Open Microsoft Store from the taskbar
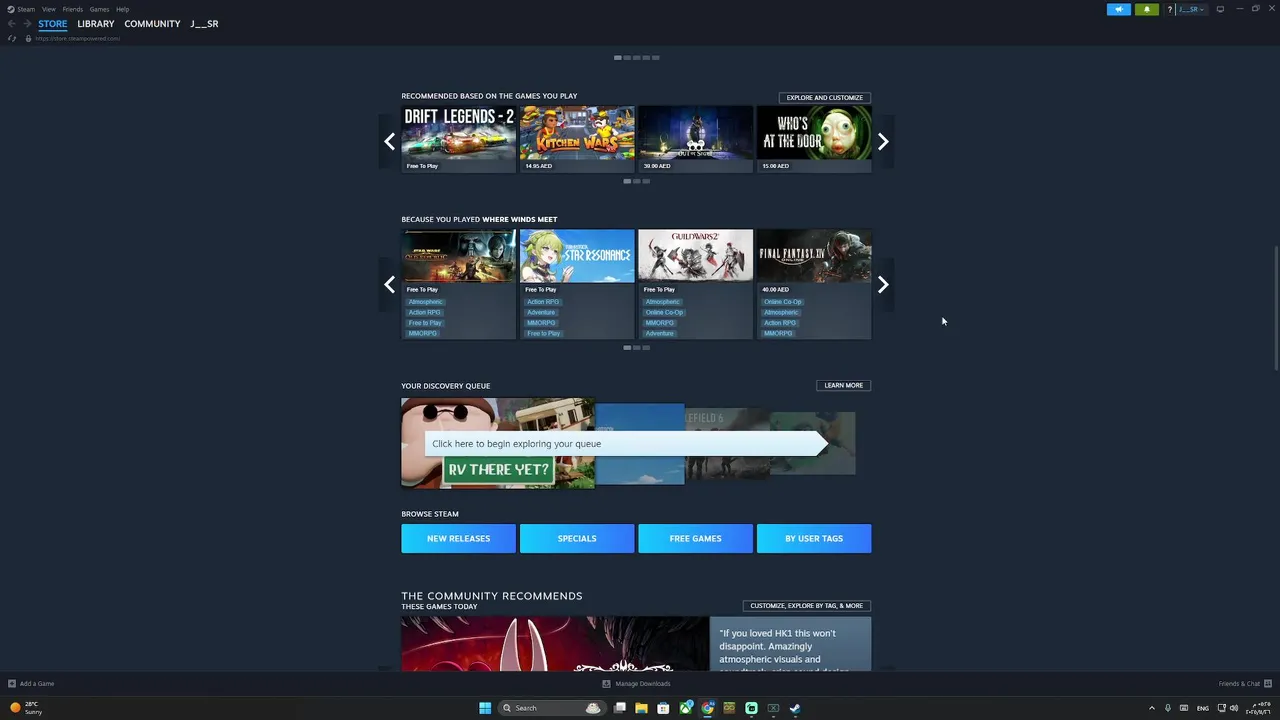The width and height of the screenshot is (1280, 720). coord(663,708)
